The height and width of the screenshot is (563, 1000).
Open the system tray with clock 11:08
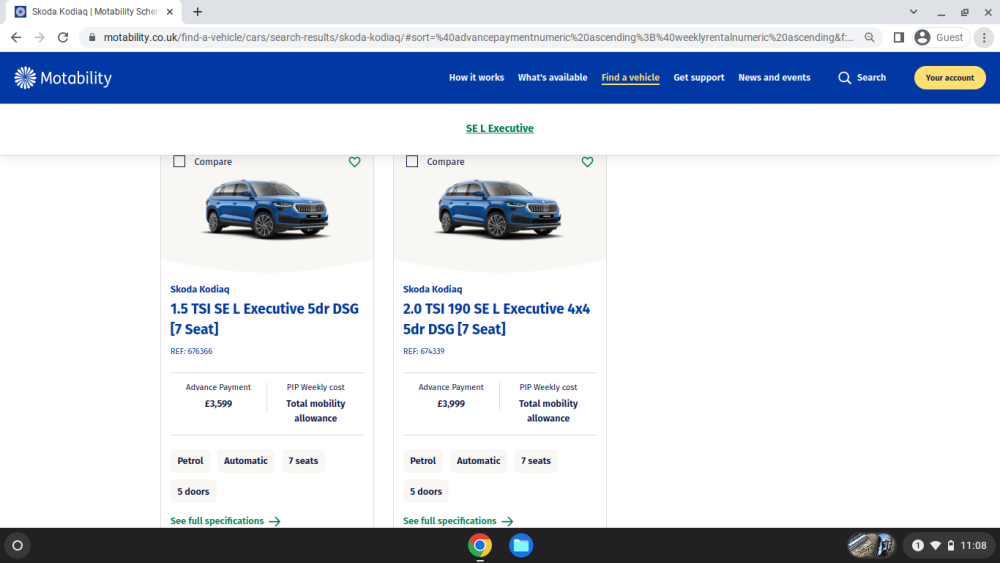(x=949, y=546)
